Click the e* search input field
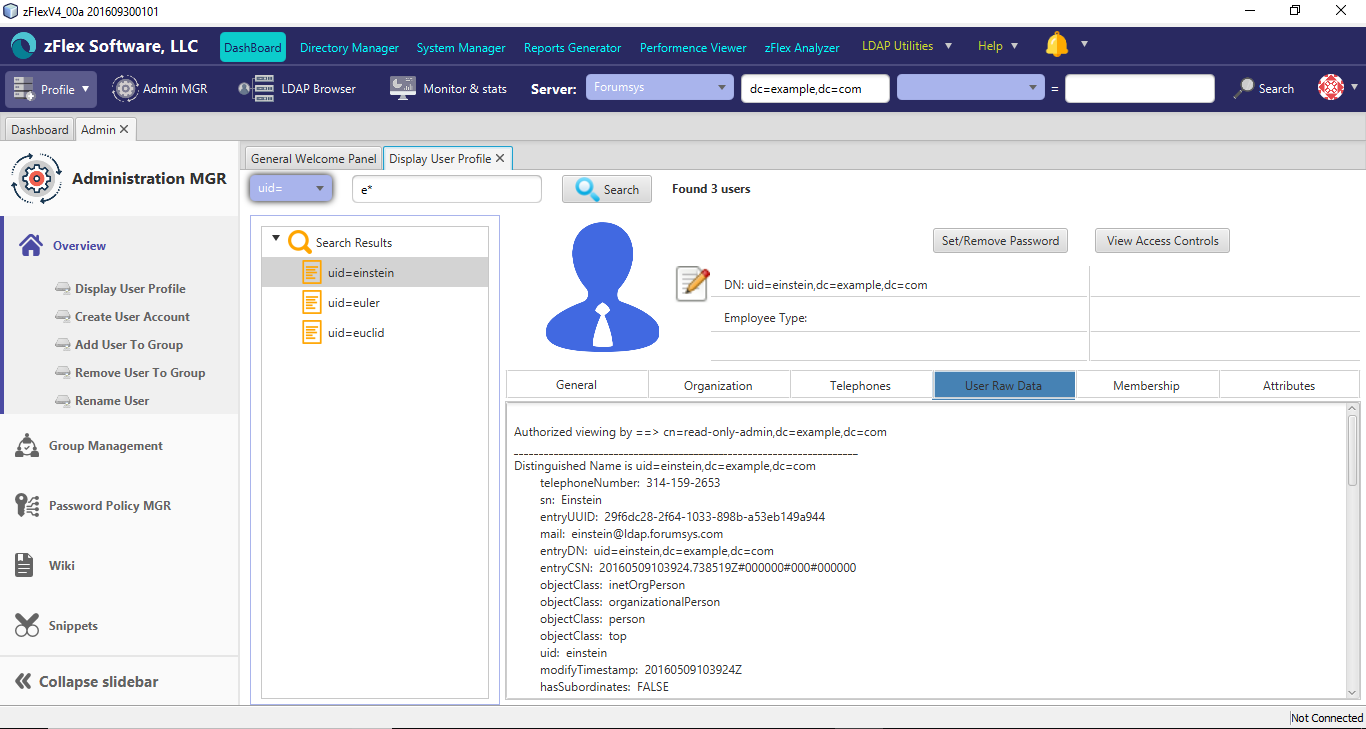This screenshot has height=729, width=1366. tap(447, 189)
